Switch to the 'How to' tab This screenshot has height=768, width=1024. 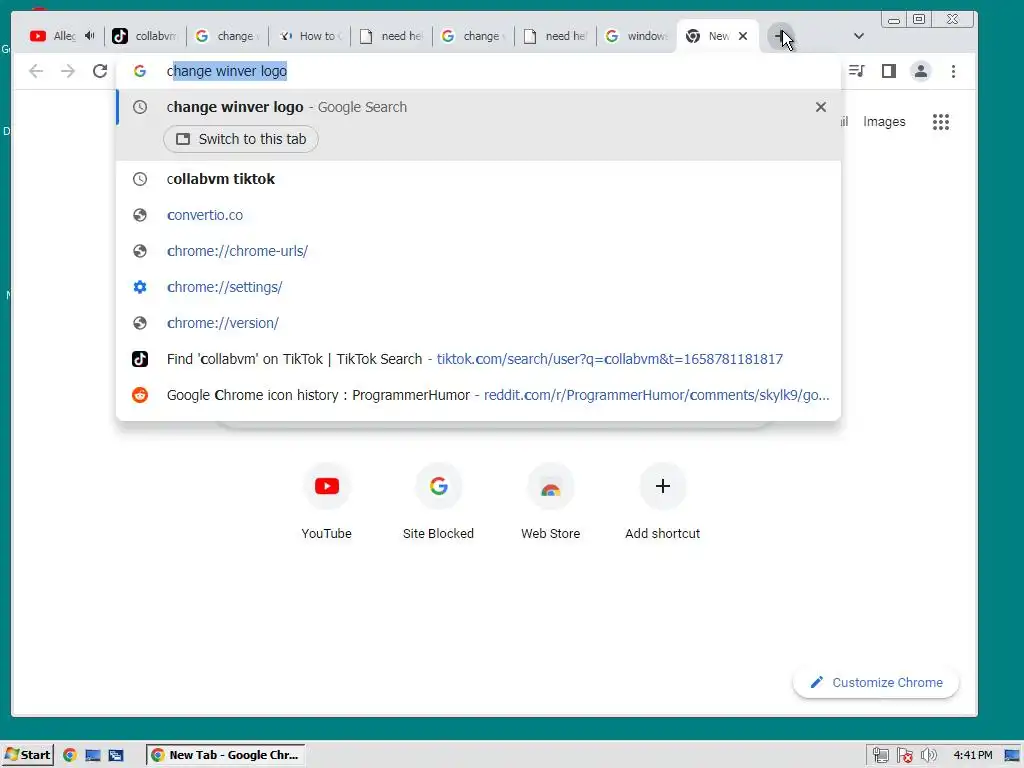tap(310, 36)
